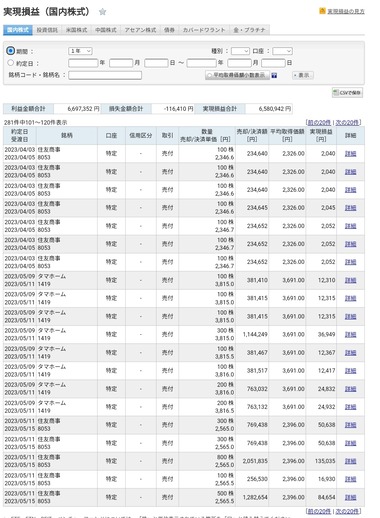
Task: Click the 281件中101〜120件表示 text
Action: point(36,123)
